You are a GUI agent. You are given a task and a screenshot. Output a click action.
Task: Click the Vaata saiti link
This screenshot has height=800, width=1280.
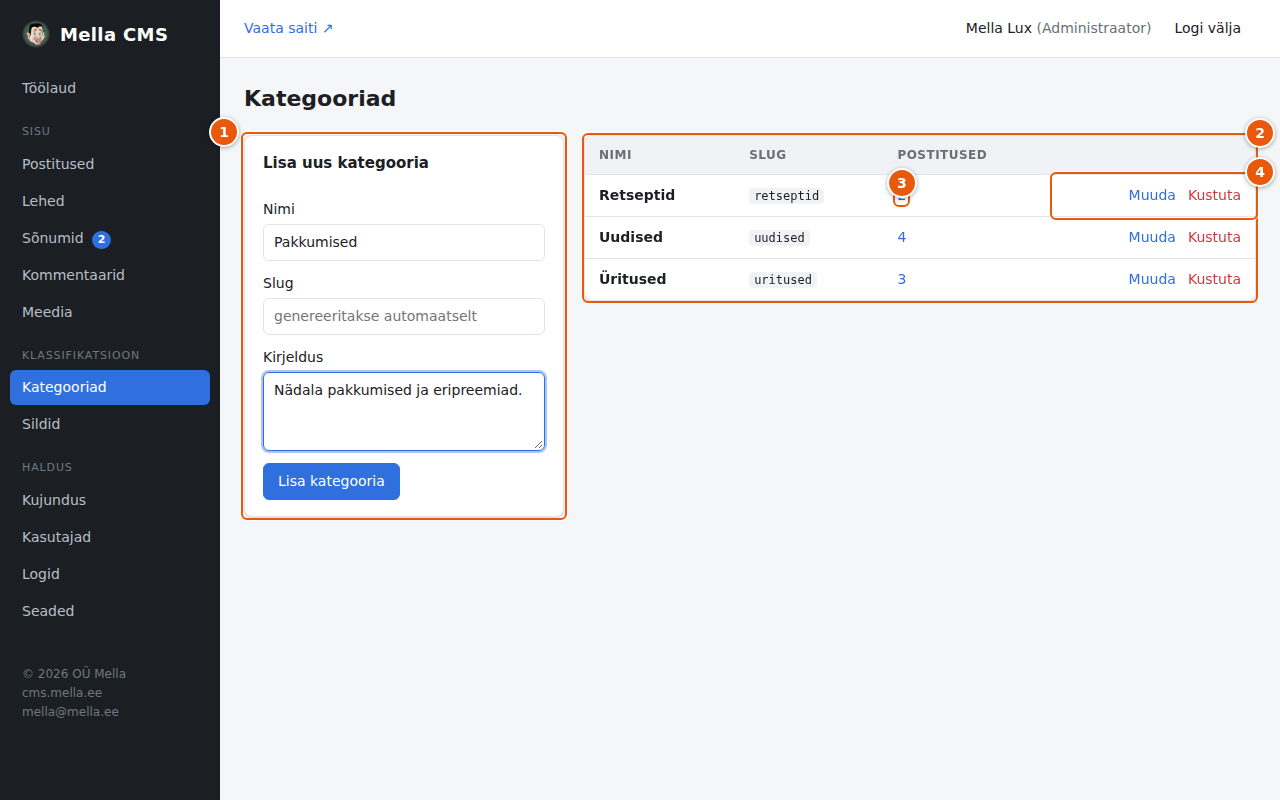click(x=289, y=28)
